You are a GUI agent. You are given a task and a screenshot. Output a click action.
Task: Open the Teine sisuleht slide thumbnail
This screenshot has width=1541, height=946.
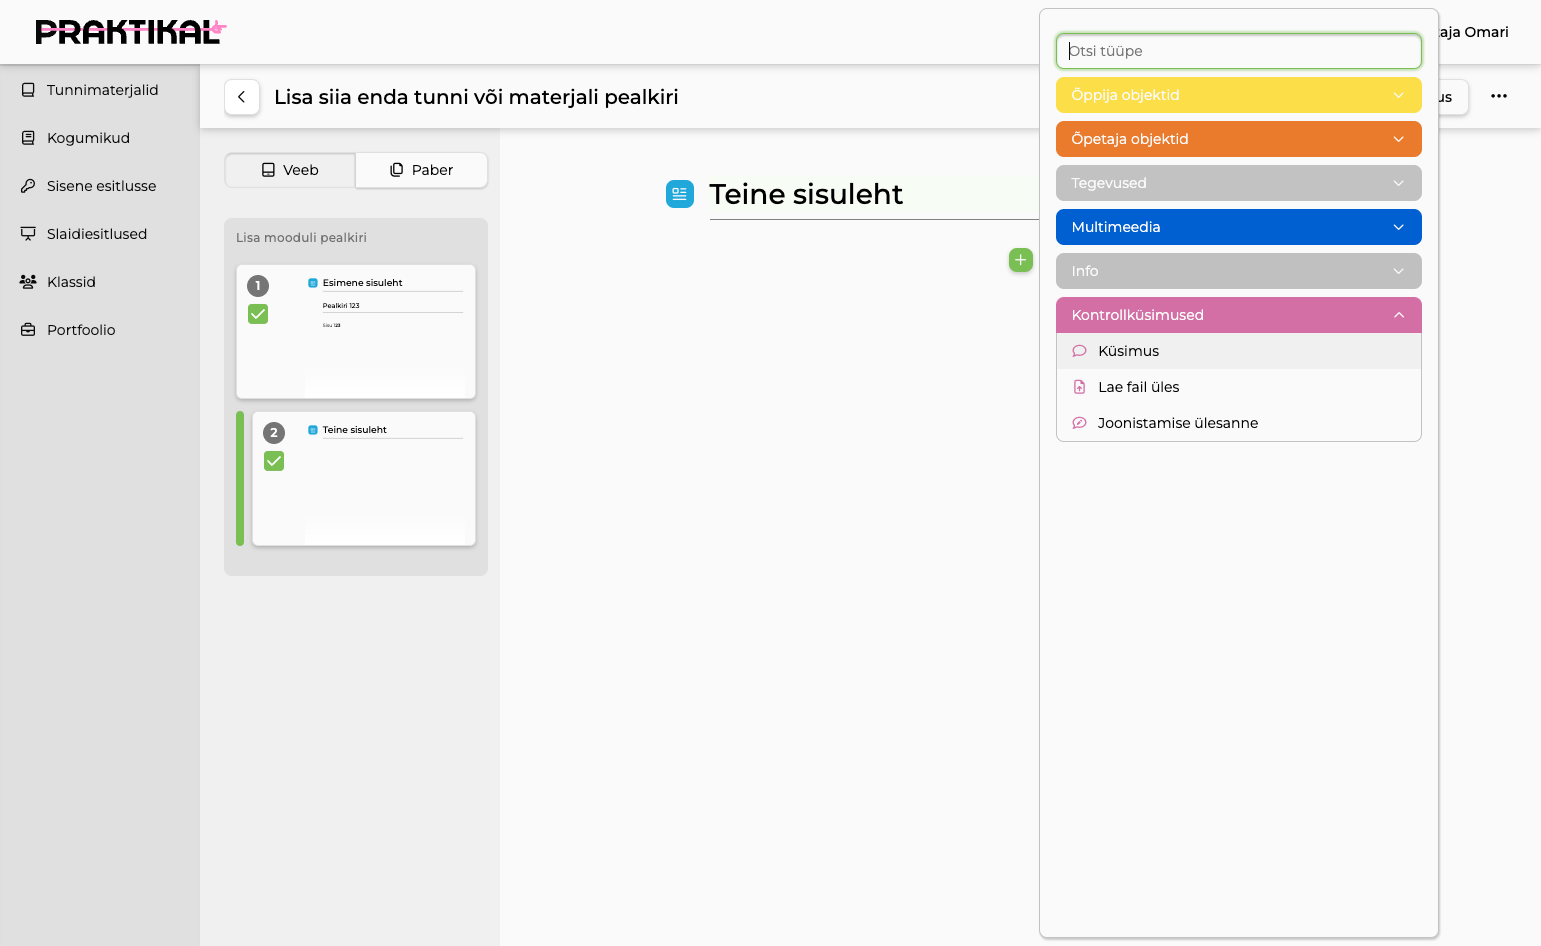click(364, 479)
